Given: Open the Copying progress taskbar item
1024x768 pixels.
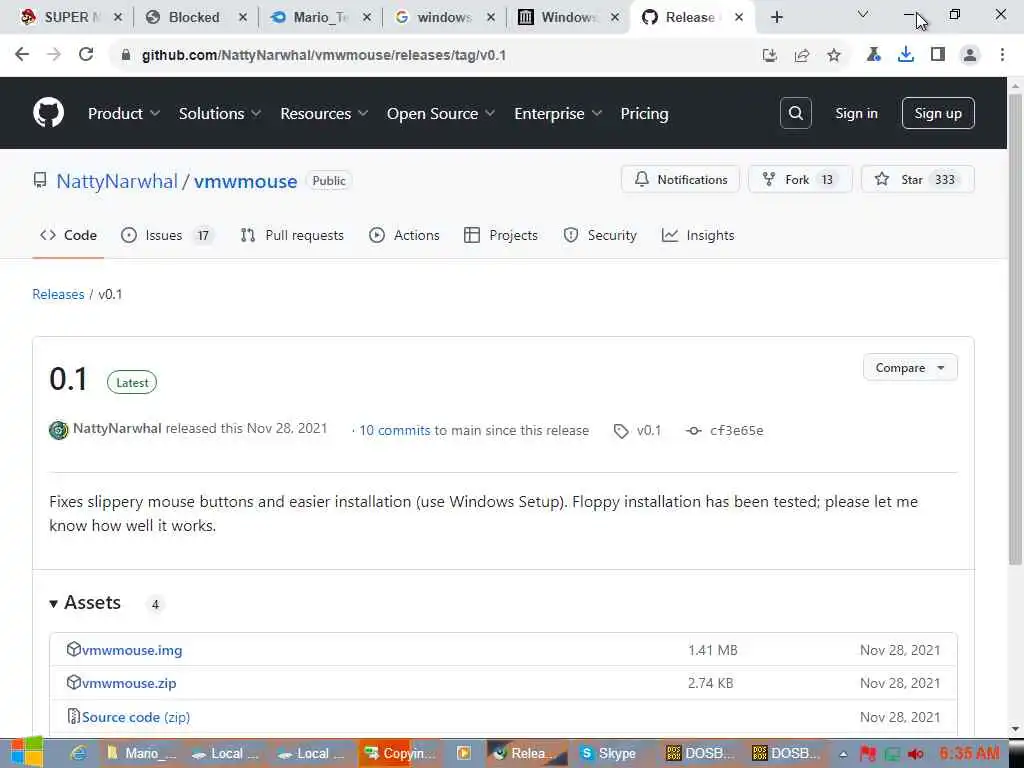Looking at the screenshot, I should 399,753.
